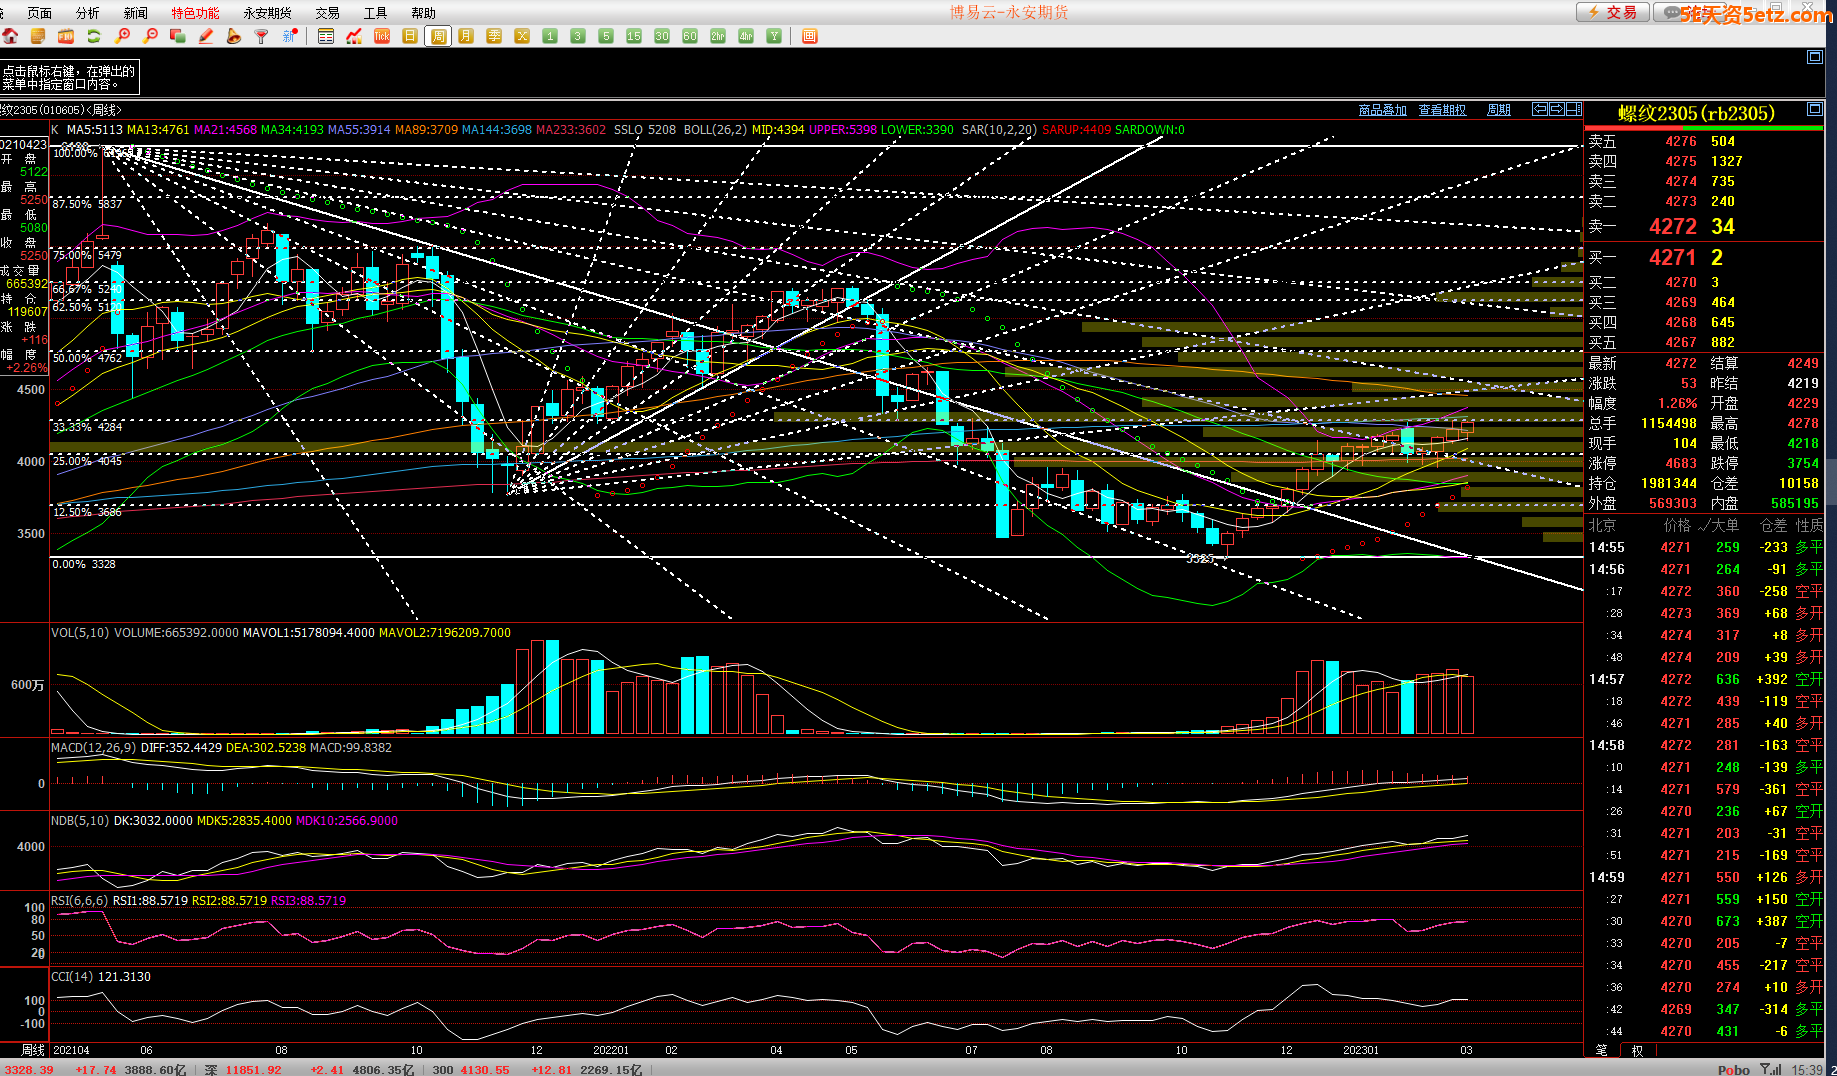Click the orange X period icon
Screen dimensions: 1837x1076
tap(522, 36)
